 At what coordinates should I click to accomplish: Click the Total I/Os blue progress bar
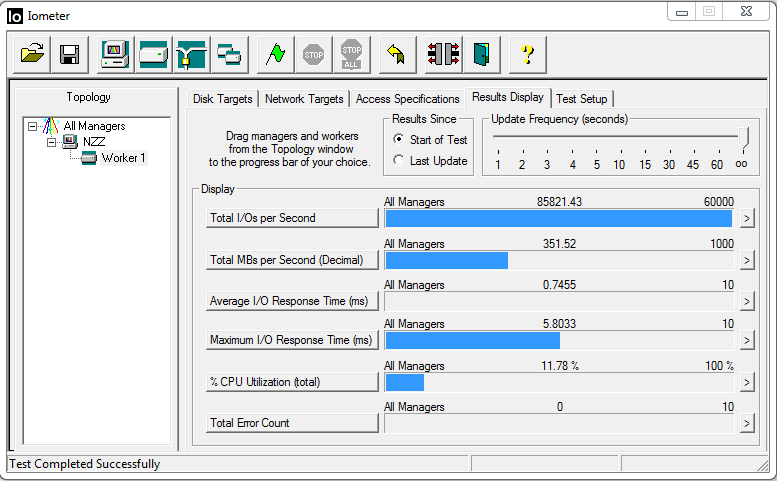(558, 218)
